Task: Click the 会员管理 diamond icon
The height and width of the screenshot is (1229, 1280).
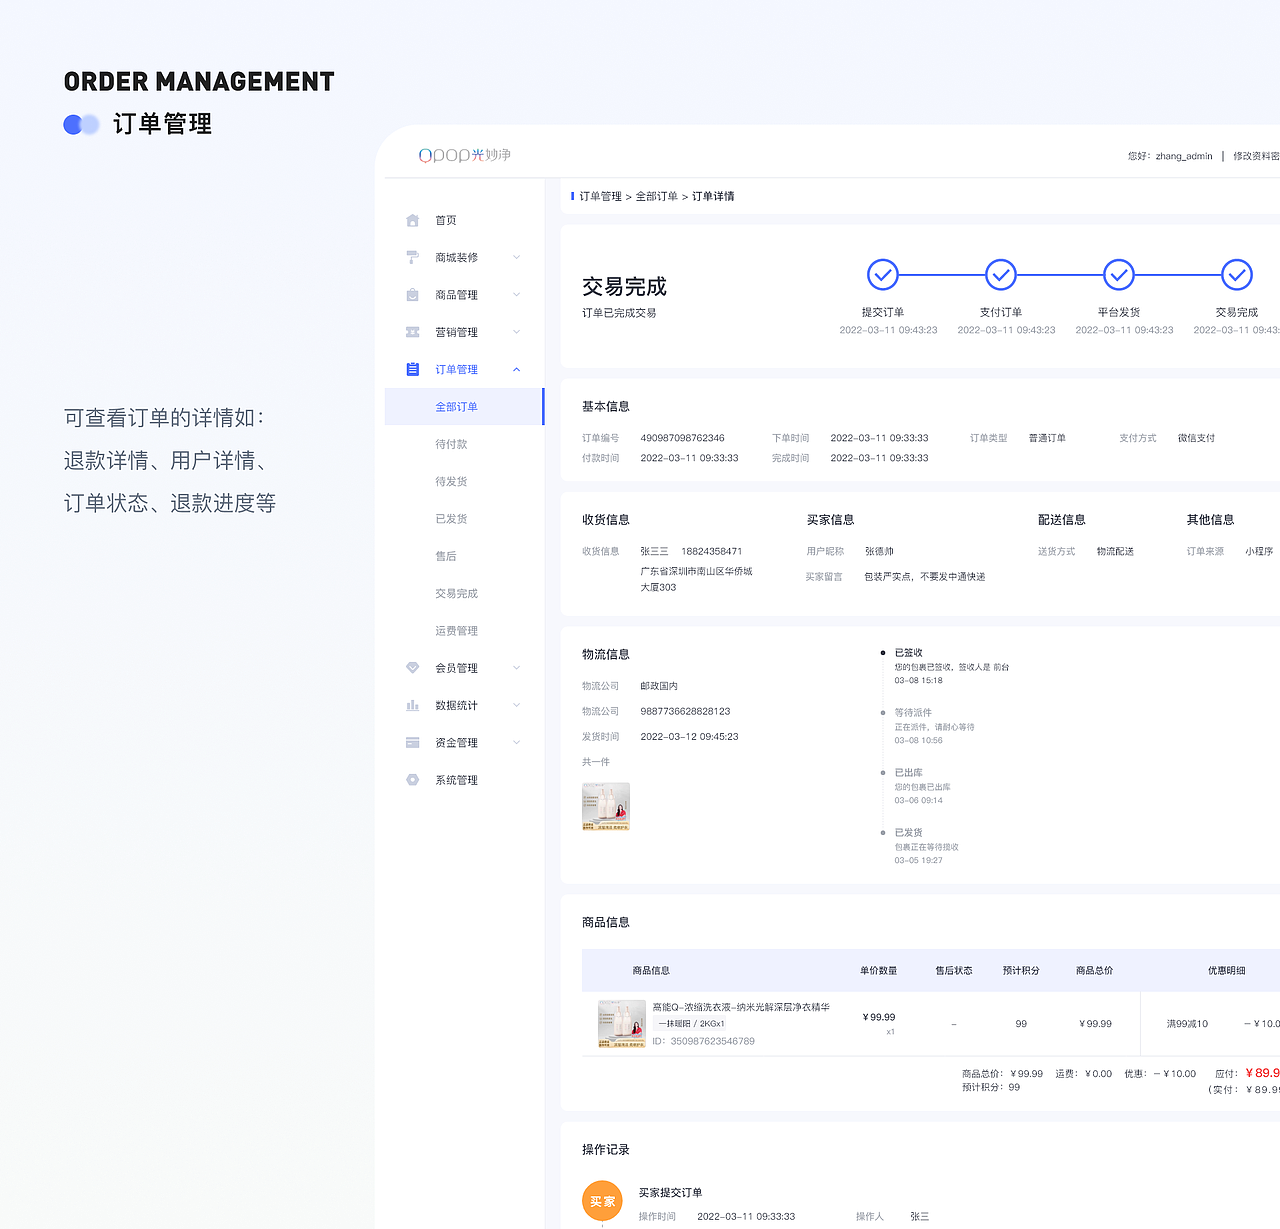Action: [412, 668]
